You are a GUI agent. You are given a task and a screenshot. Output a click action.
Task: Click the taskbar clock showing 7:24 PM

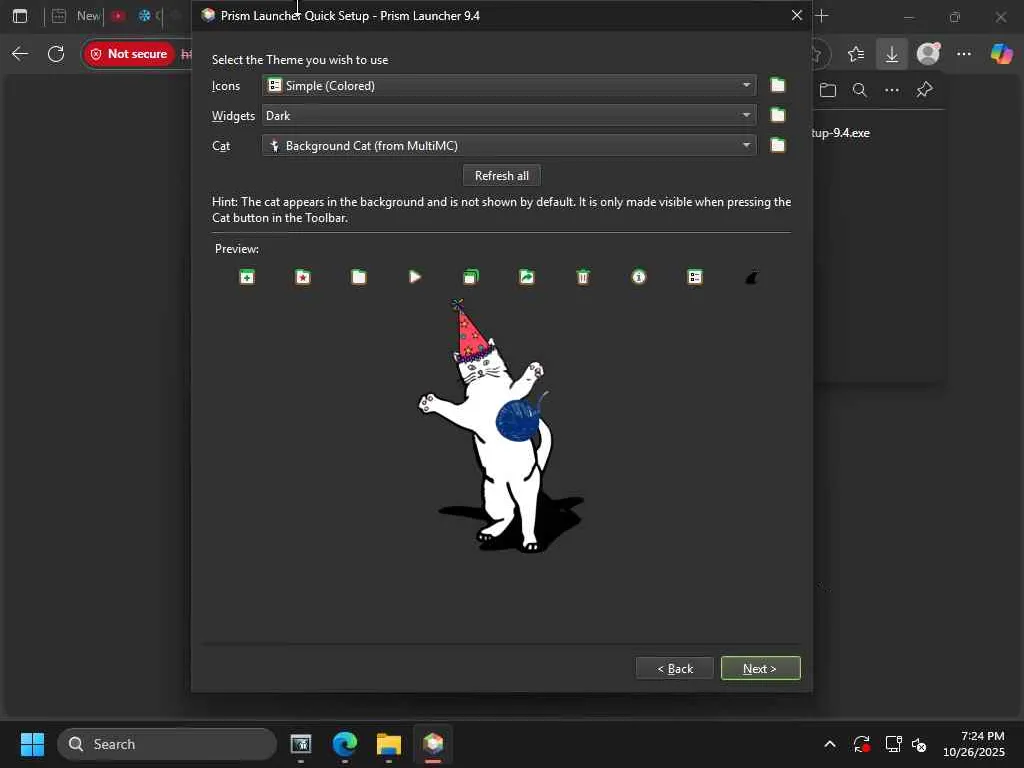pos(974,744)
